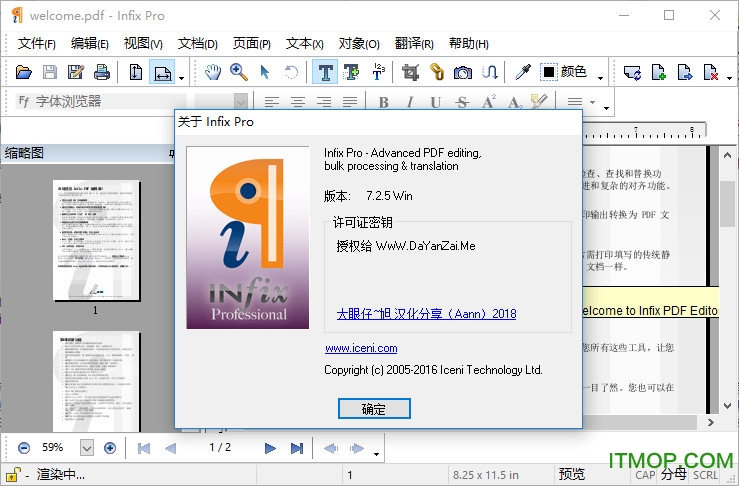
Task: Open the 编辑(E) menu
Action: 90,44
